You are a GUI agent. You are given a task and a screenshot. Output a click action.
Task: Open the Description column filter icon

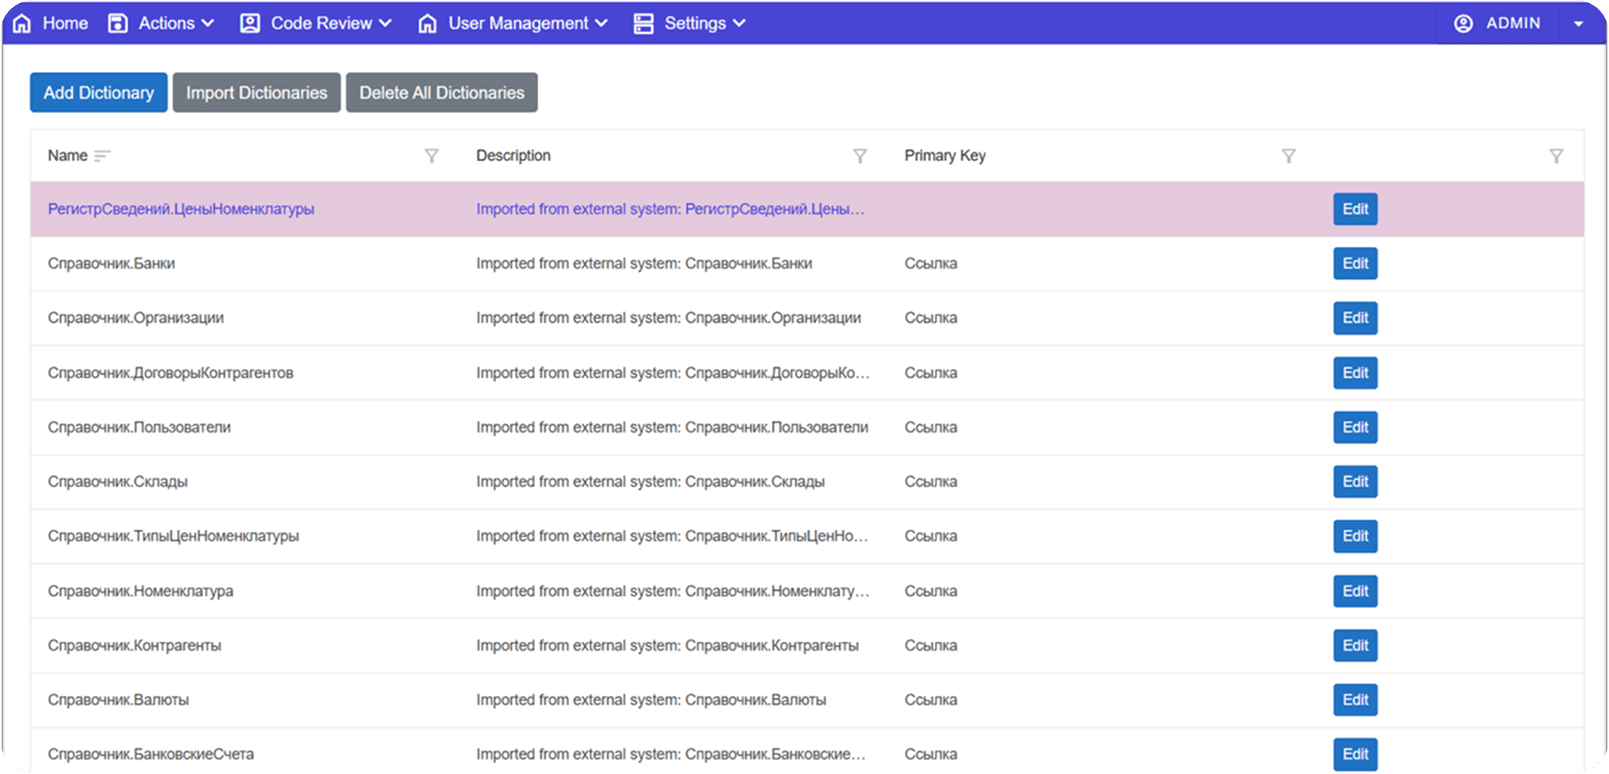(859, 156)
